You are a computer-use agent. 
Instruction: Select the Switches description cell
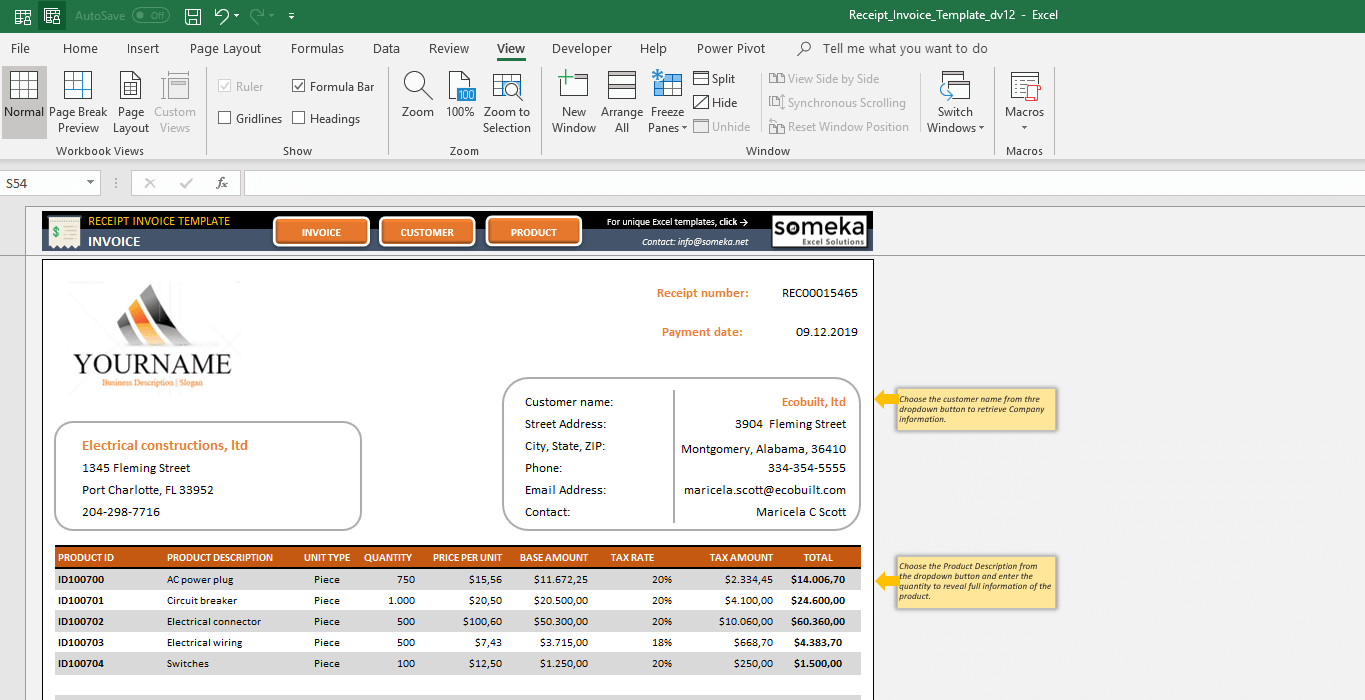click(188, 664)
